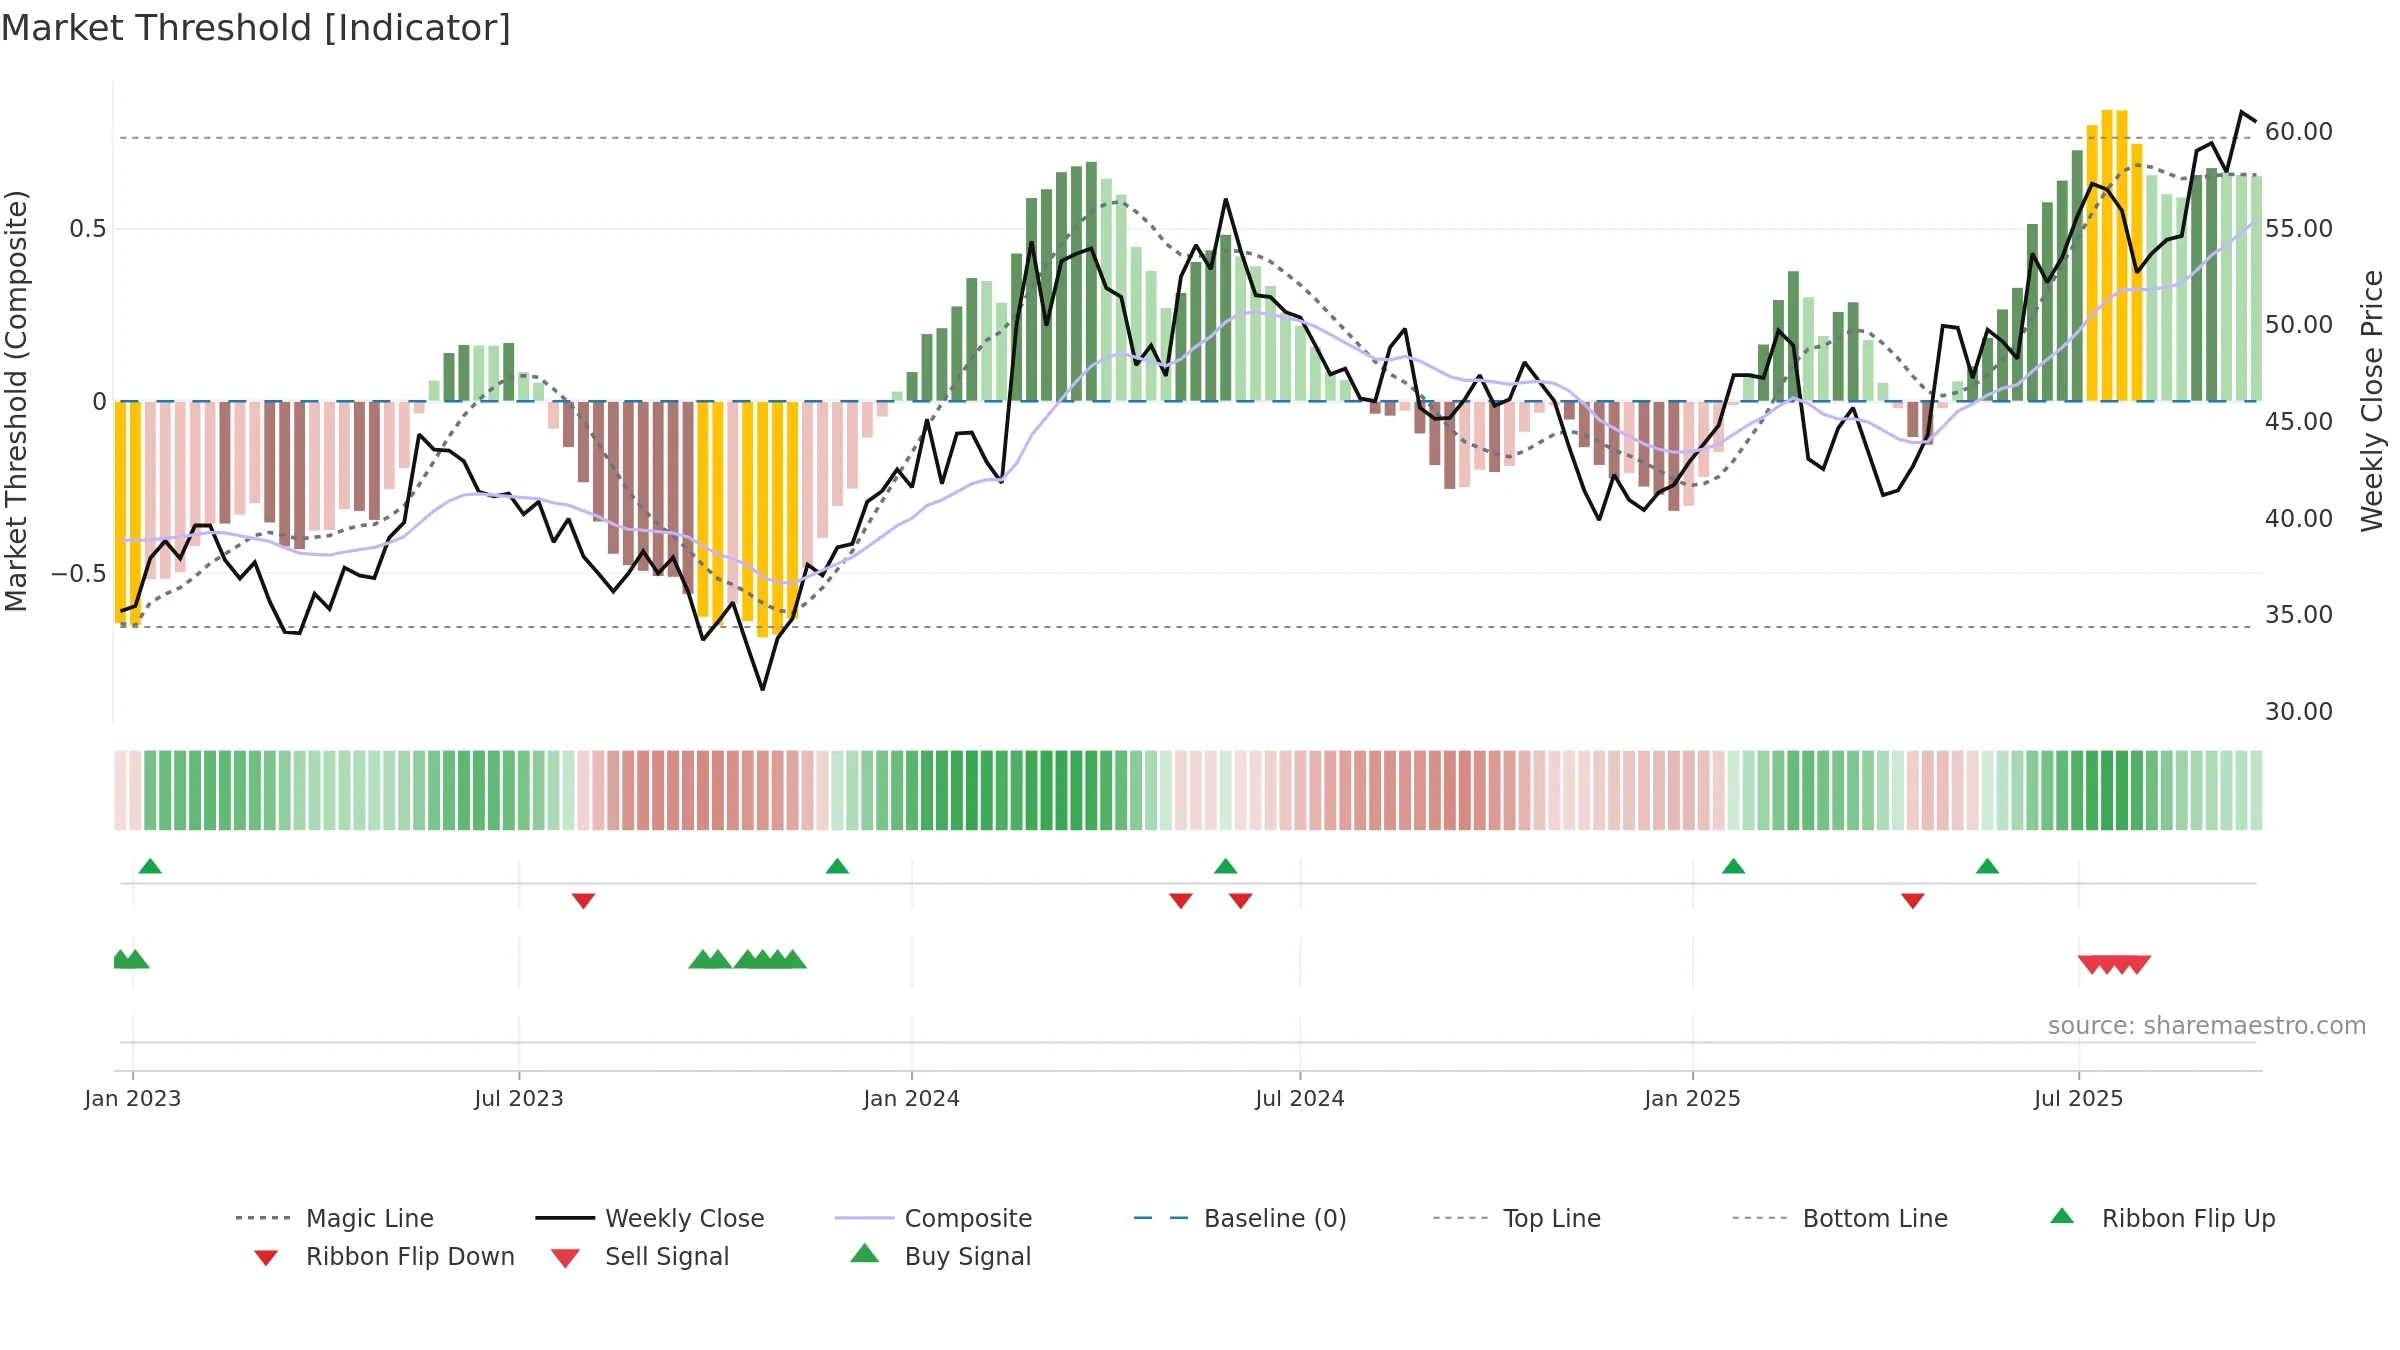Screen dimensions: 2400x1350
Task: Toggle the Bottom Line legend entry
Action: tap(1840, 1218)
